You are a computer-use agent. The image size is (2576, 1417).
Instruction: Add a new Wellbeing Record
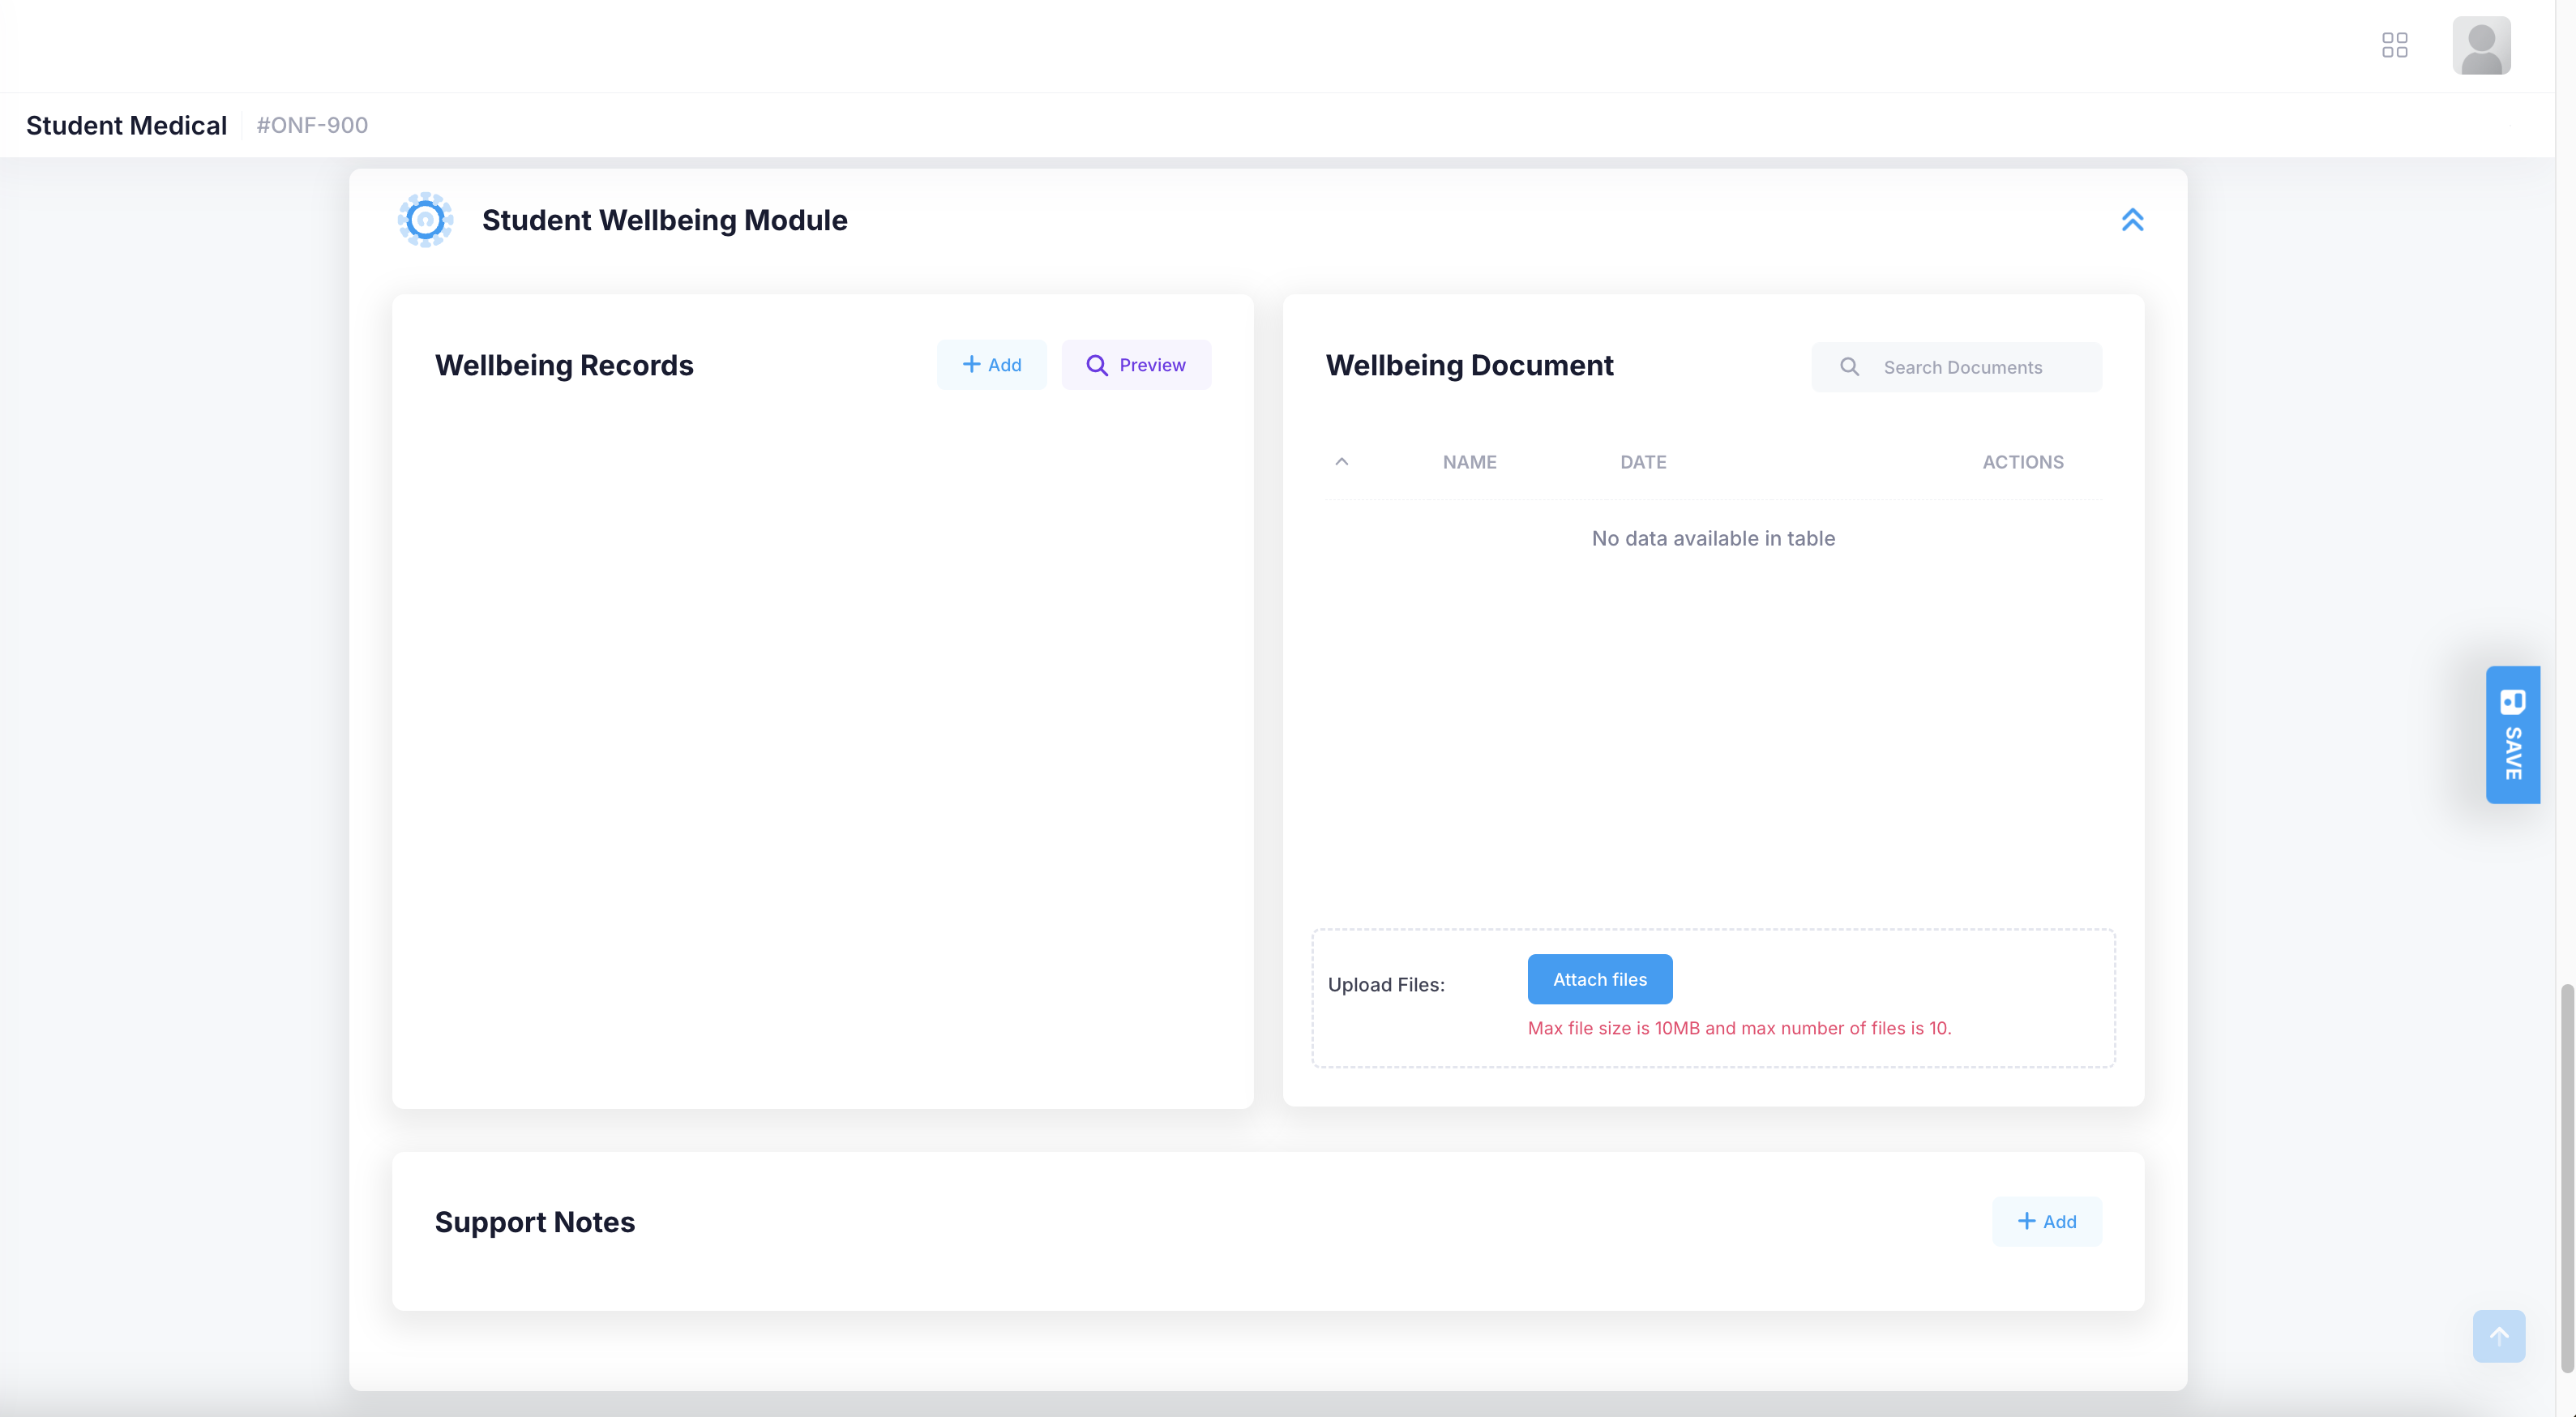coord(991,365)
